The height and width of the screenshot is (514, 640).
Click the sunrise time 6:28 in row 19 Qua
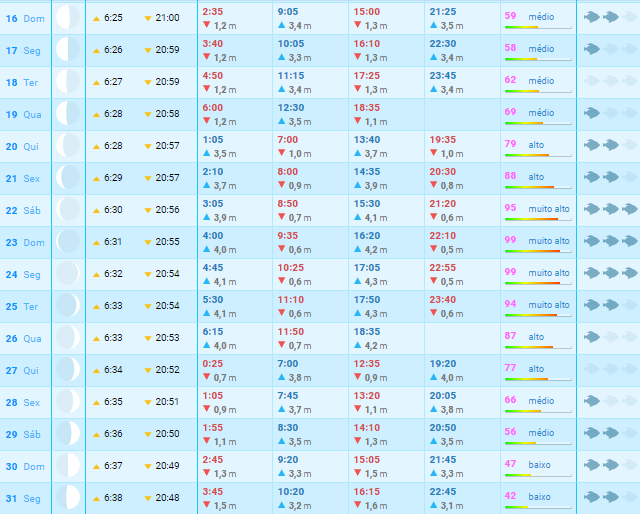113,114
